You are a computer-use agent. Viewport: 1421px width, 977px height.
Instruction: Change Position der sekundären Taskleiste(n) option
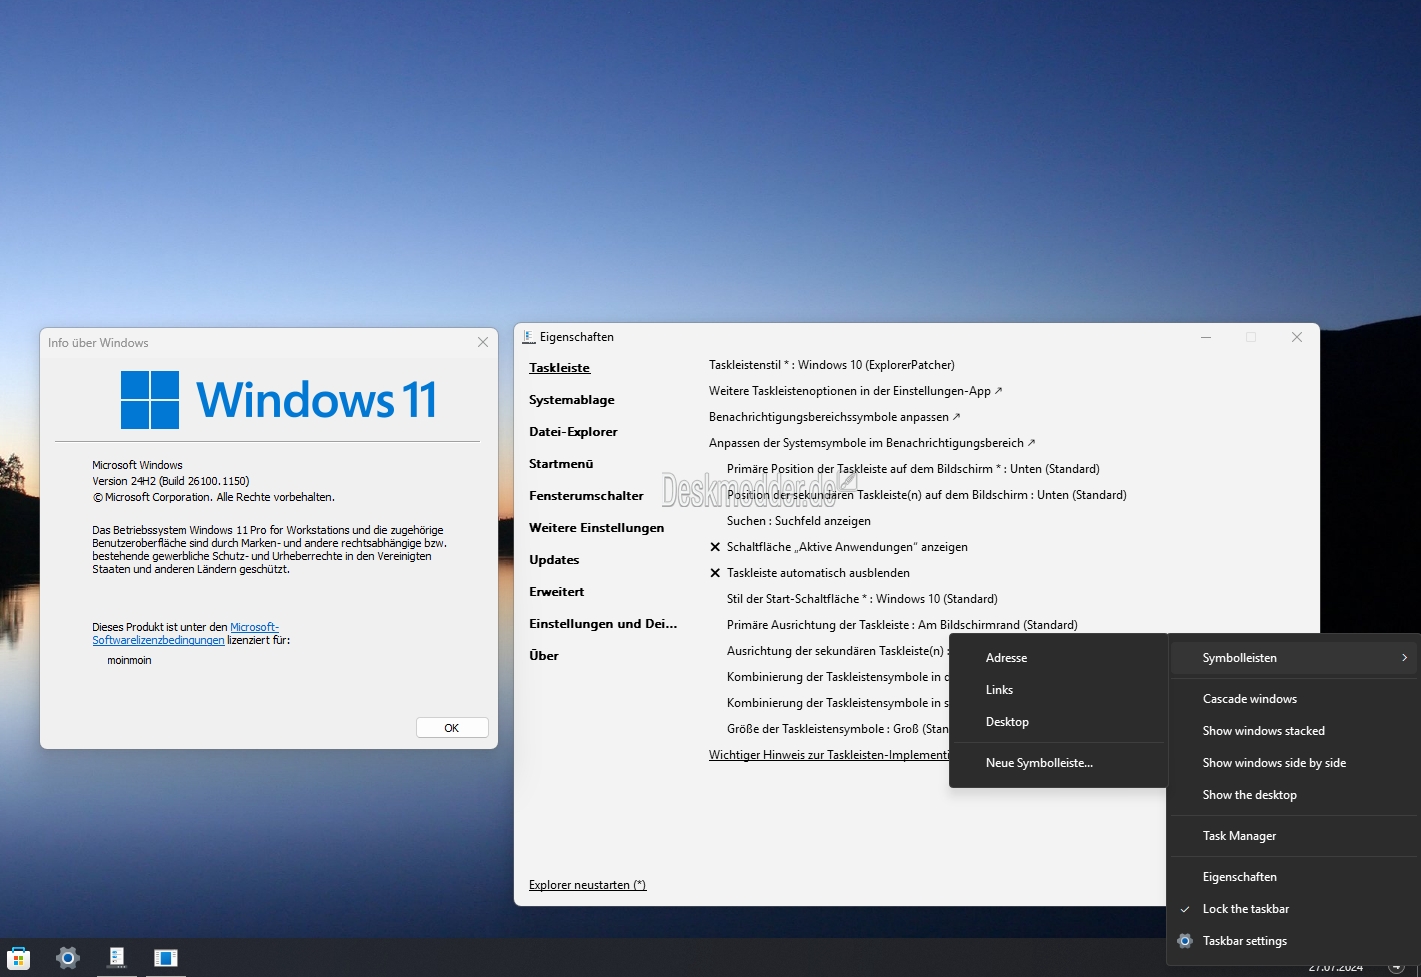926,495
